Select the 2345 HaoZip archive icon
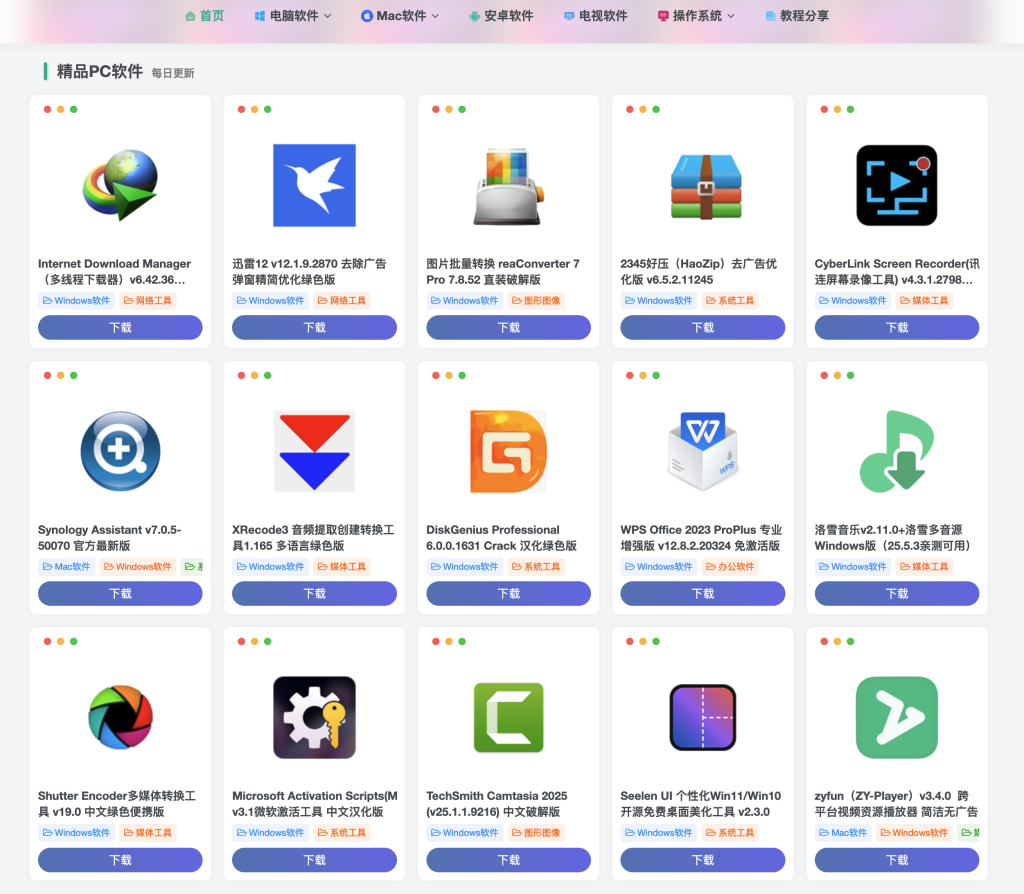Viewport: 1024px width, 894px height. (x=702, y=185)
